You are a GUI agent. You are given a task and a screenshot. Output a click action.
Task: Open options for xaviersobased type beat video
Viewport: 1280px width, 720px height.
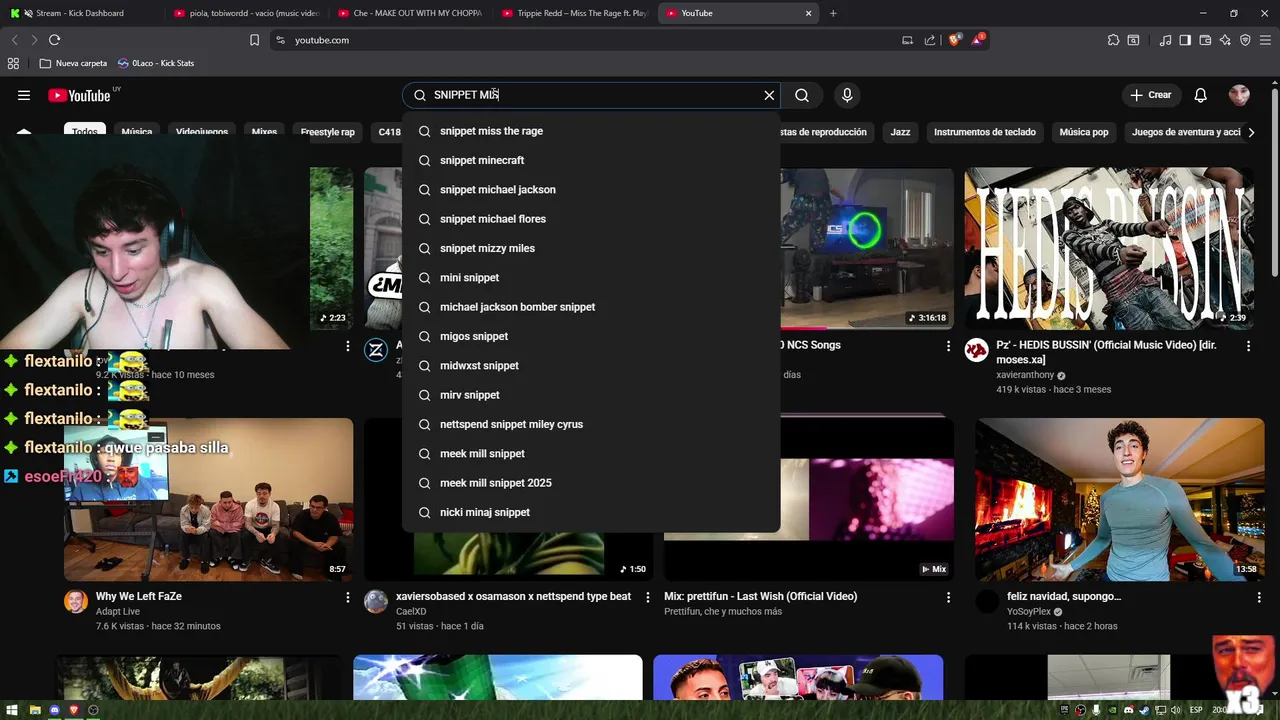[648, 597]
